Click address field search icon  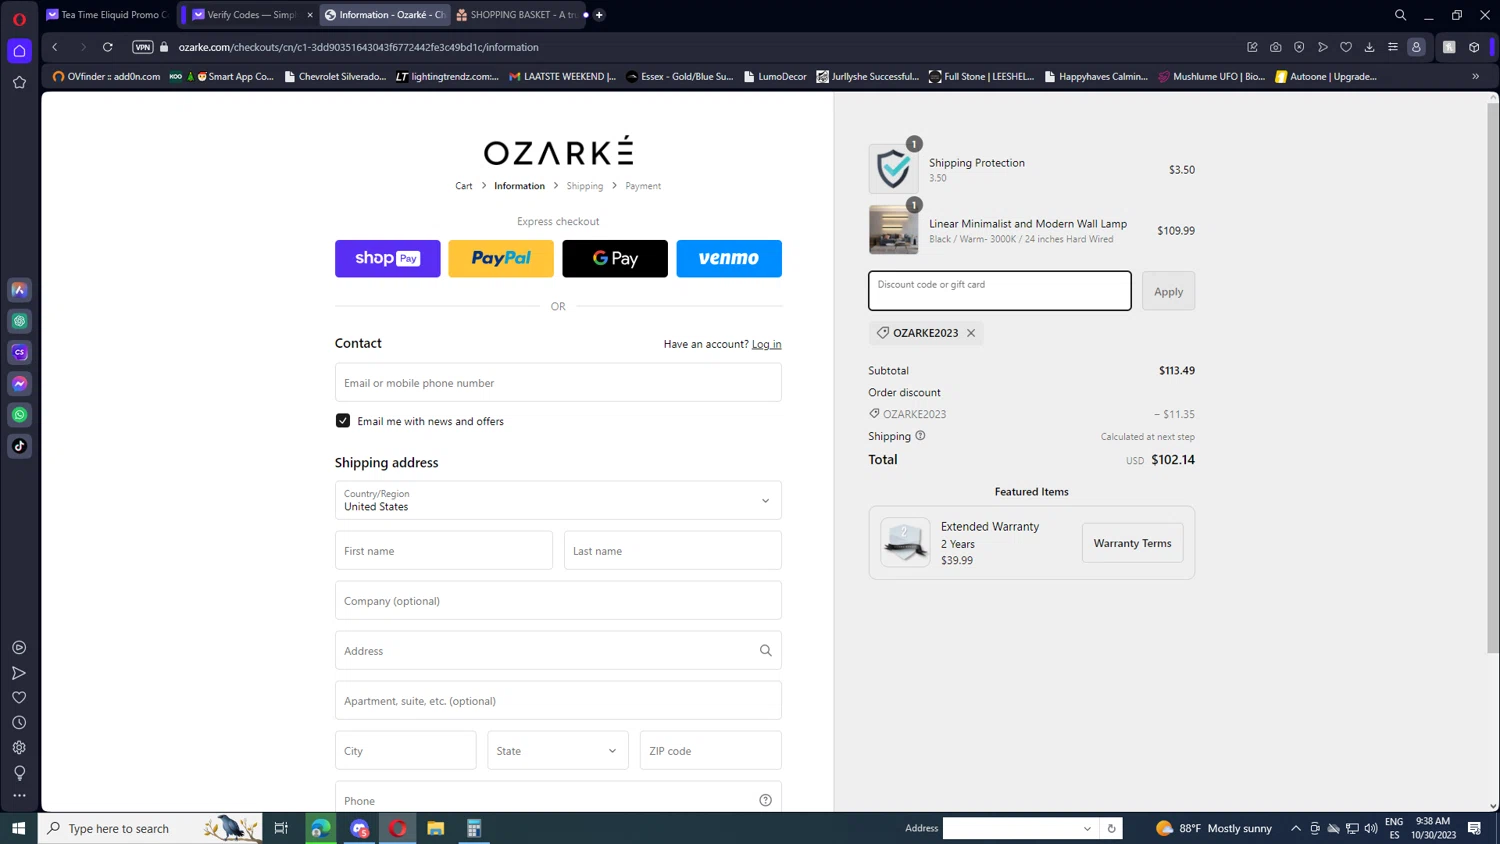[766, 650]
